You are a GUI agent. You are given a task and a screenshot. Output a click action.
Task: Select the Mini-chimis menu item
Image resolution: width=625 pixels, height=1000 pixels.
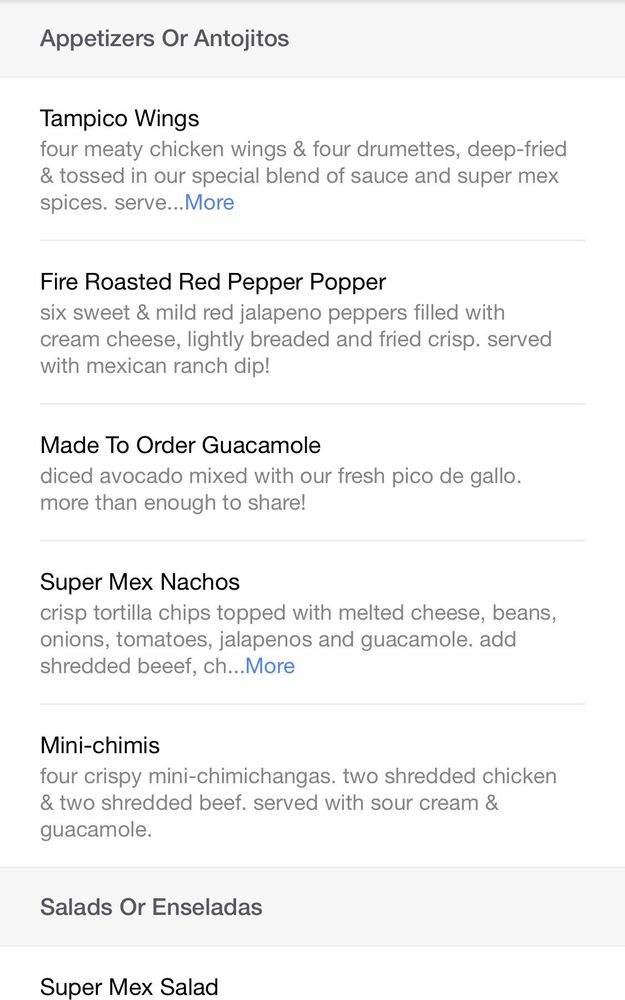pos(100,745)
